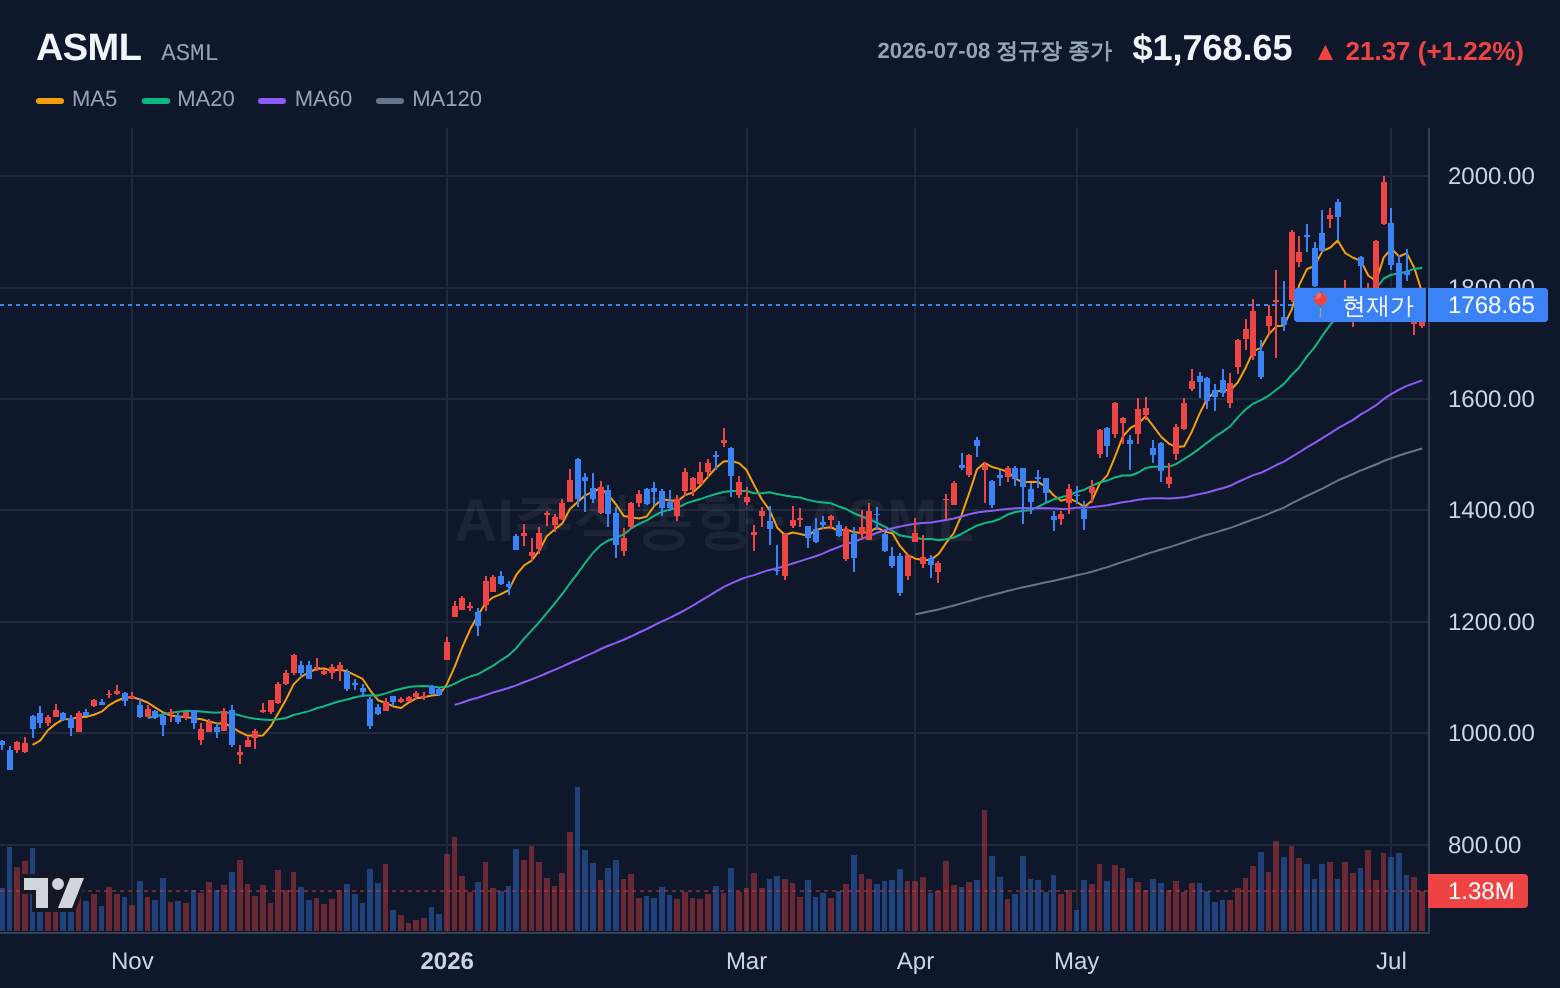Click the Apr time axis label

click(915, 961)
